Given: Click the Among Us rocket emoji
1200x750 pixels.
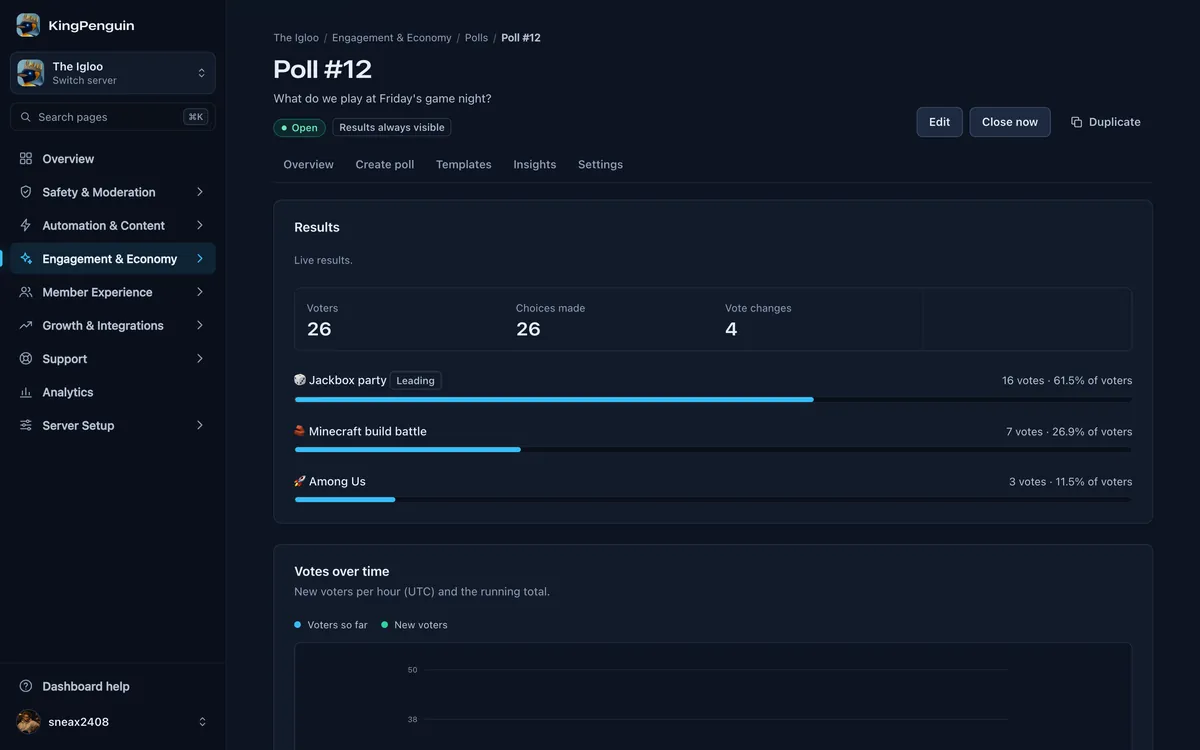Looking at the screenshot, I should (x=300, y=482).
